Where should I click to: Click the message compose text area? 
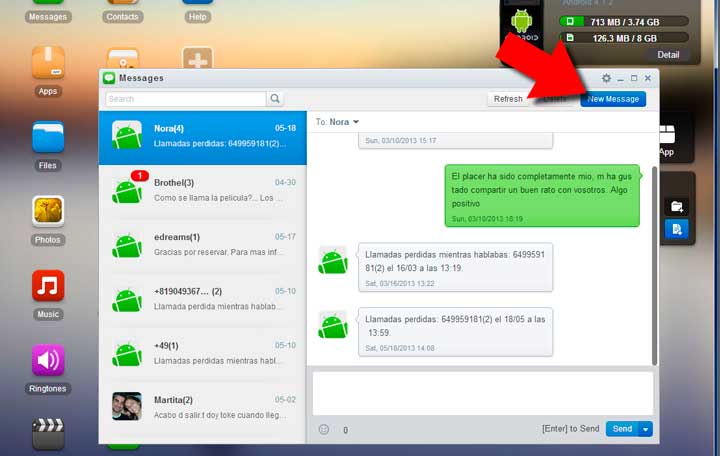[483, 394]
